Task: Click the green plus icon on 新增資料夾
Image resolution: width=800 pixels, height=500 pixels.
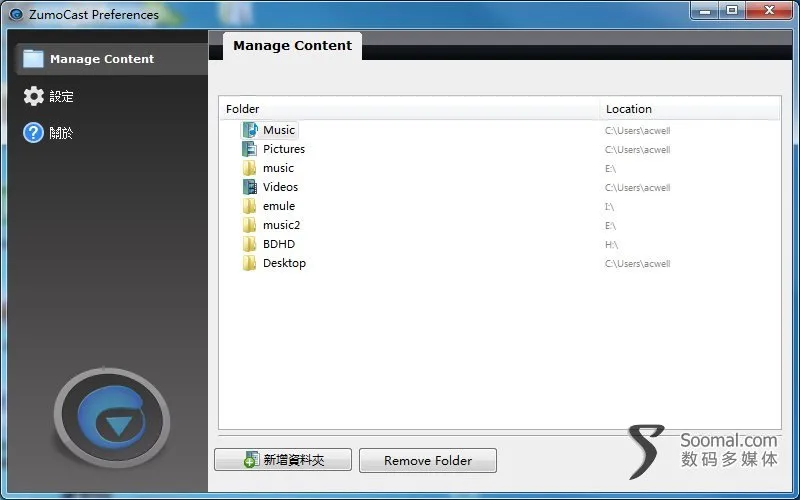Action: [250, 460]
